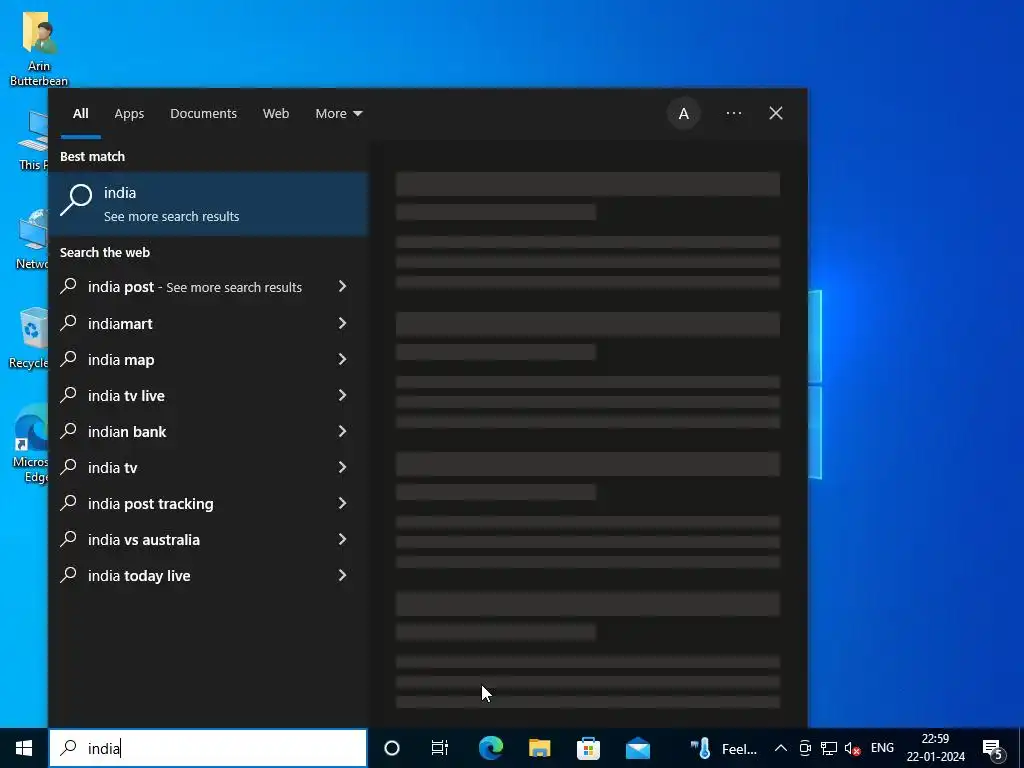Click the Meet Now tray icon

(x=805, y=748)
